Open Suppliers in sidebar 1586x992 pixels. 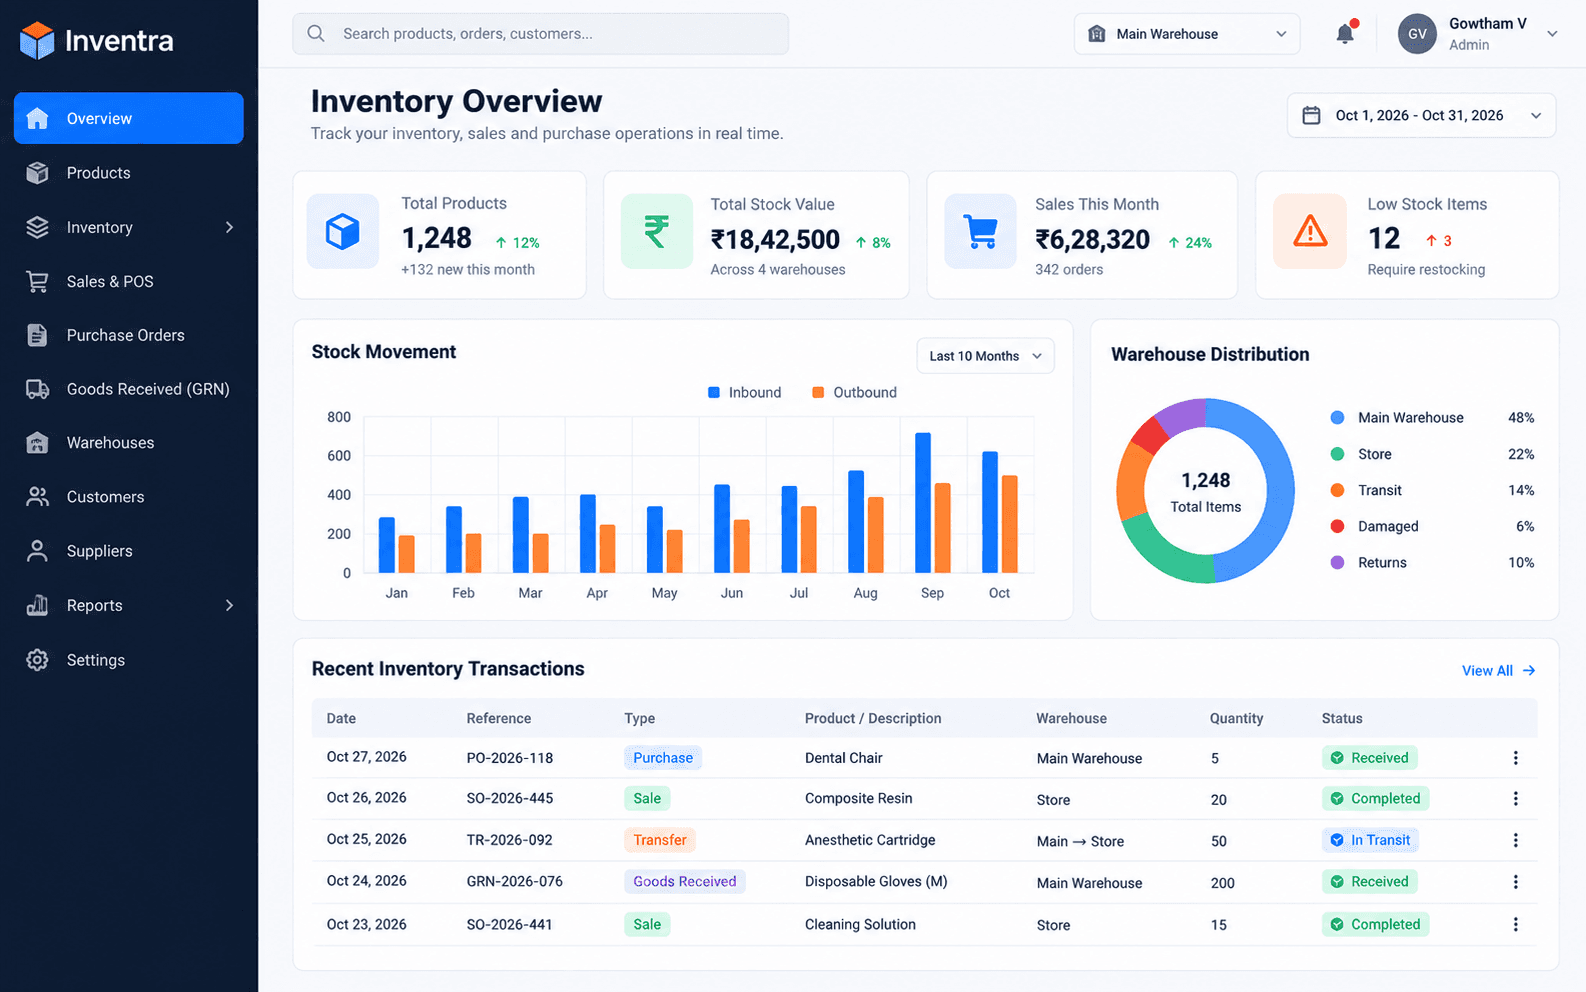coord(129,551)
